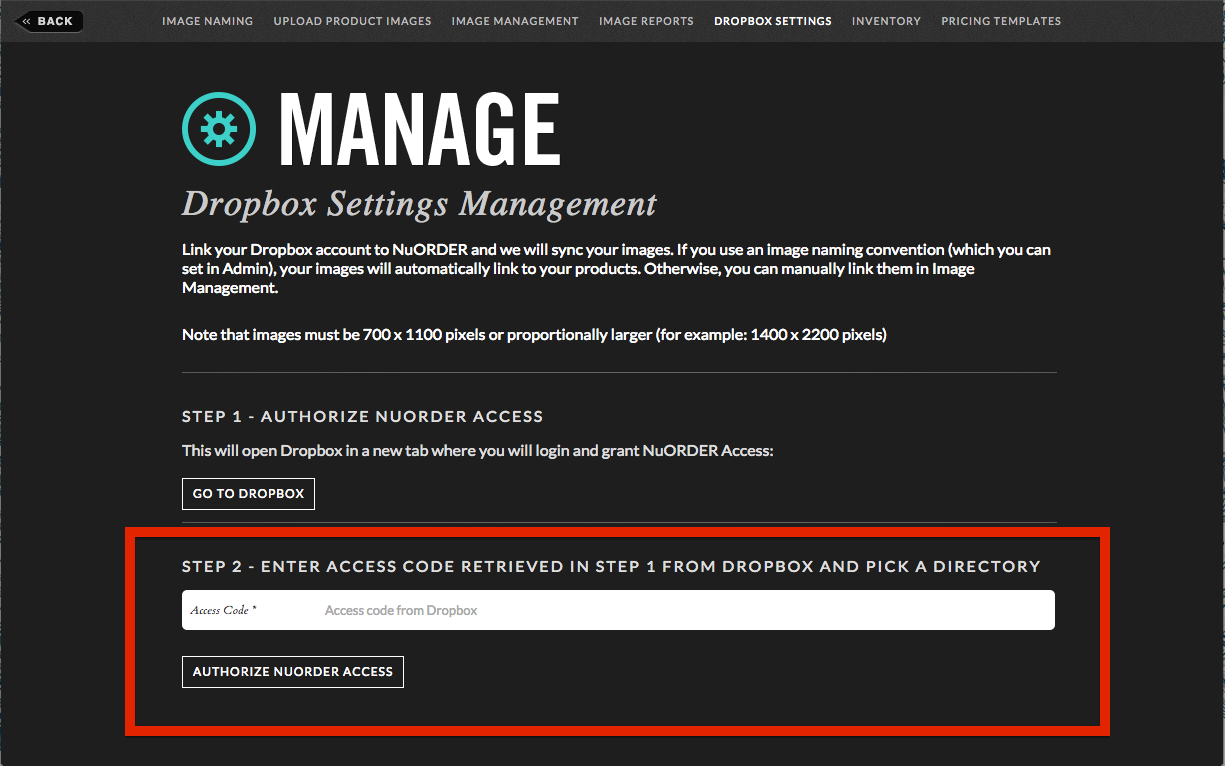
Task: Select the Dropbox Settings tab
Action: click(773, 21)
